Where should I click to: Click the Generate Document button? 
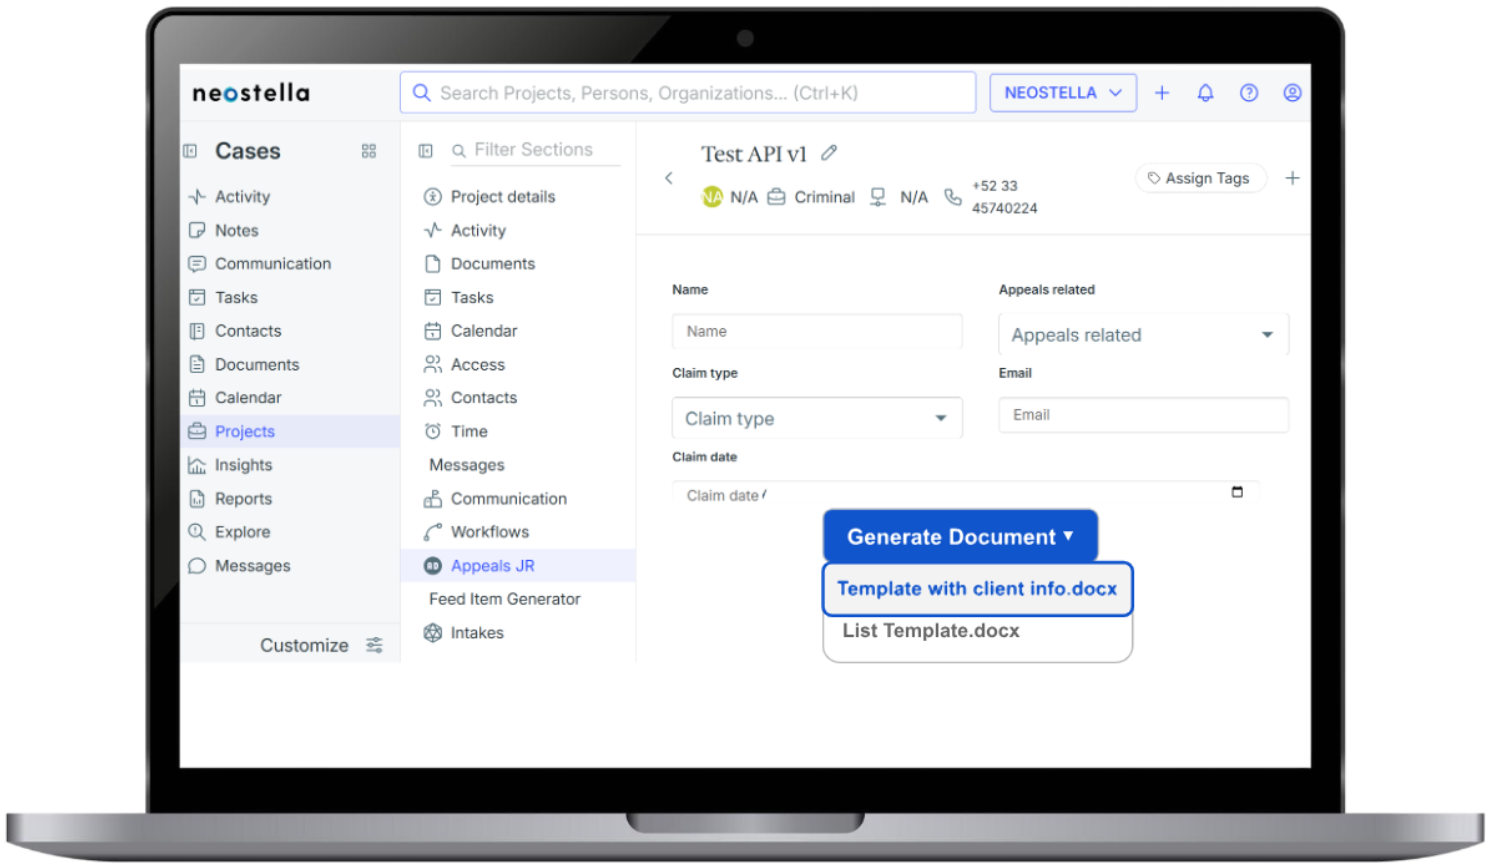[959, 537]
